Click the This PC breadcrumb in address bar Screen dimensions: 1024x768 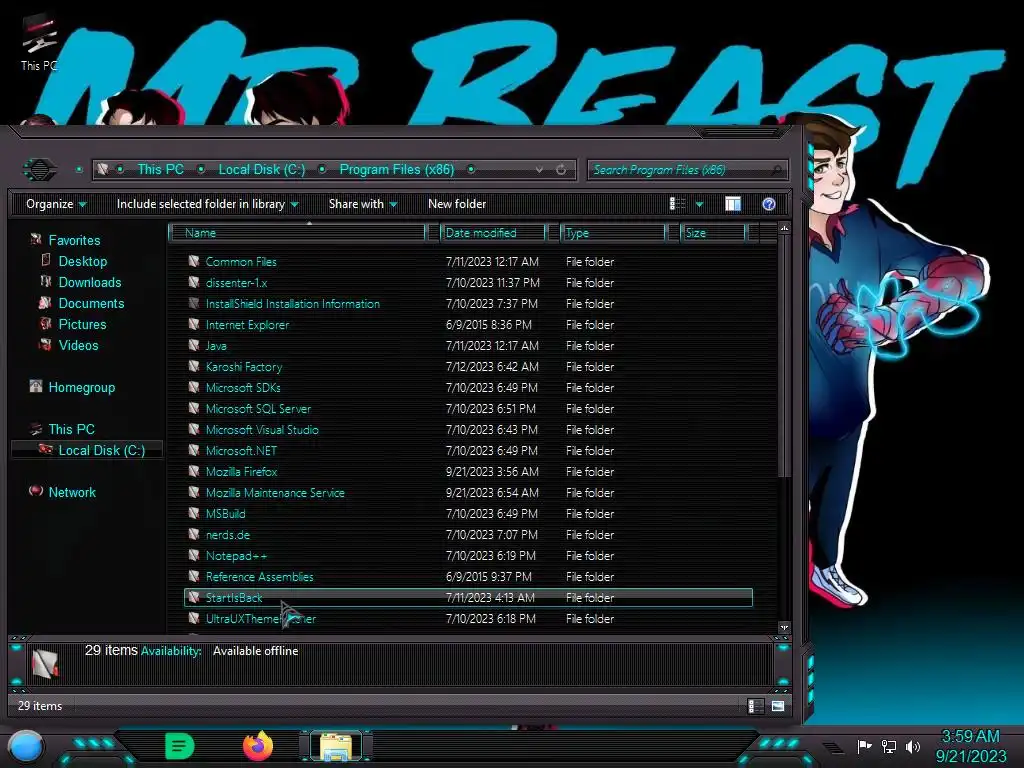click(161, 169)
